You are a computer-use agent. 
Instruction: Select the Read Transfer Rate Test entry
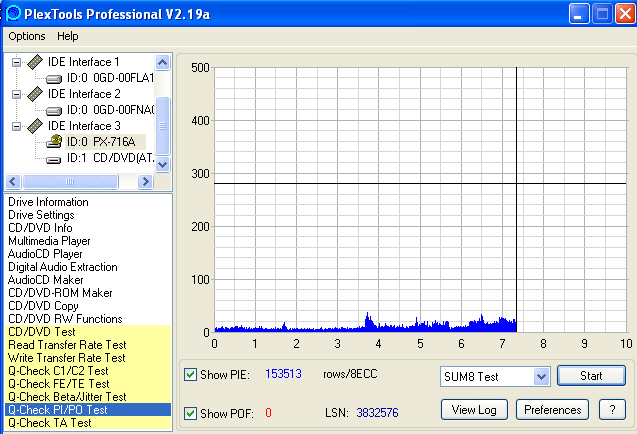pos(88,345)
